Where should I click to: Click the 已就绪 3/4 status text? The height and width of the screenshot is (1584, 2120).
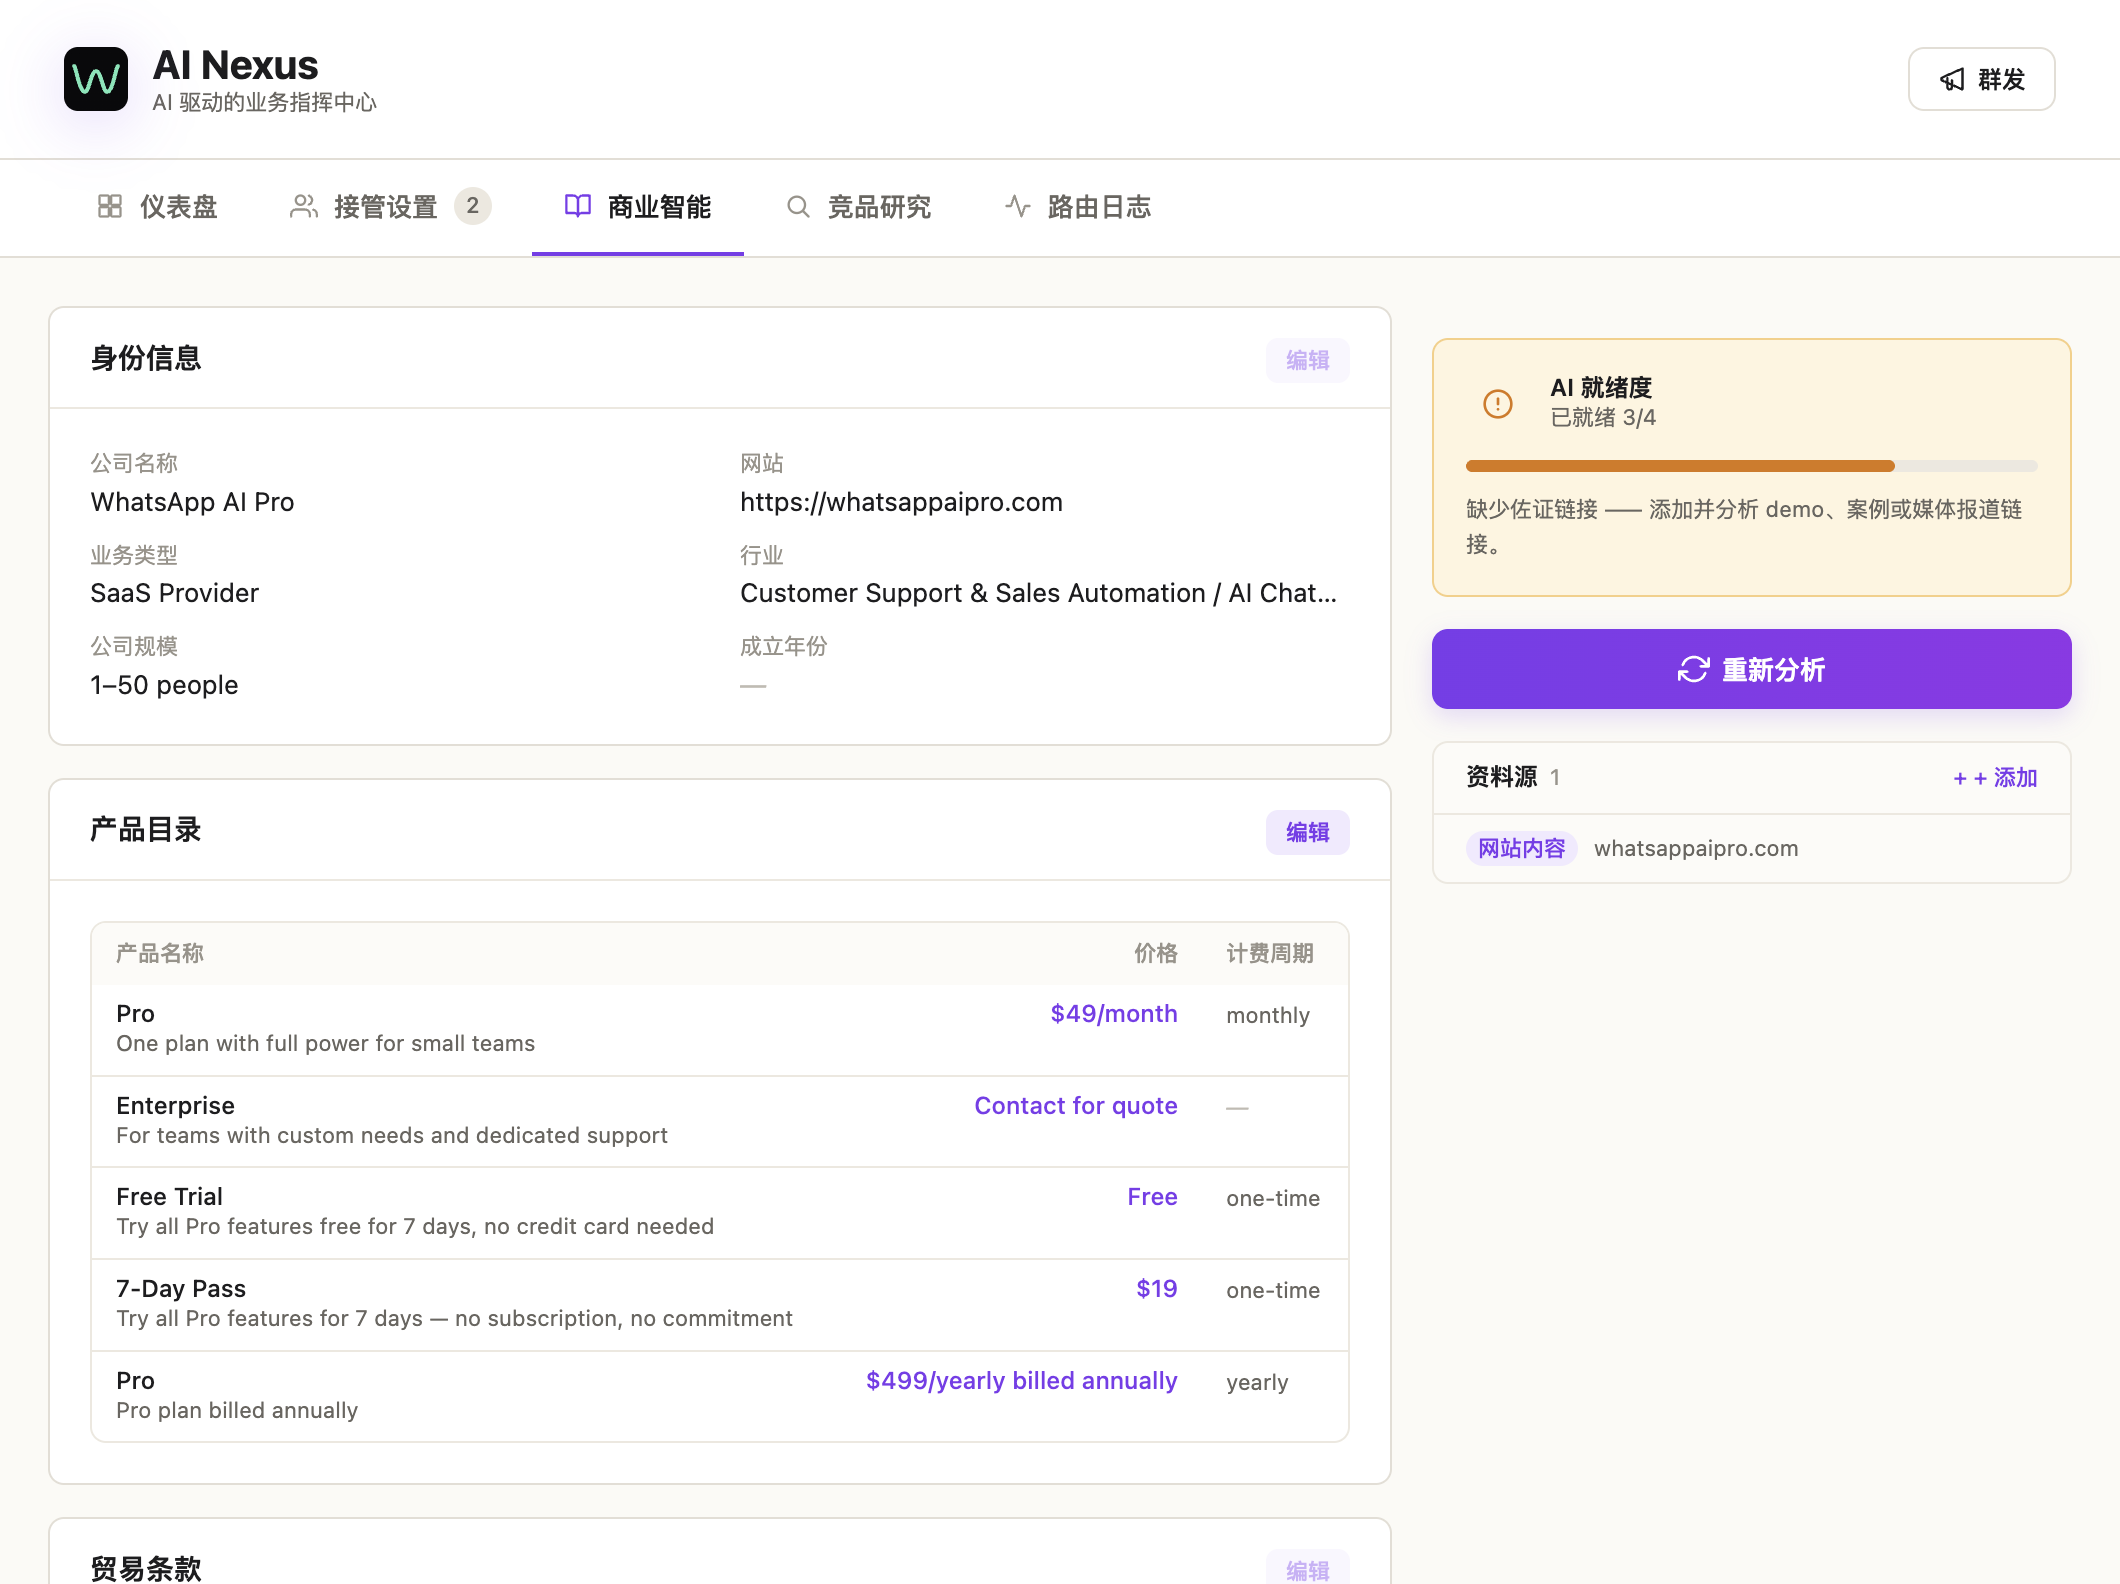1603,418
